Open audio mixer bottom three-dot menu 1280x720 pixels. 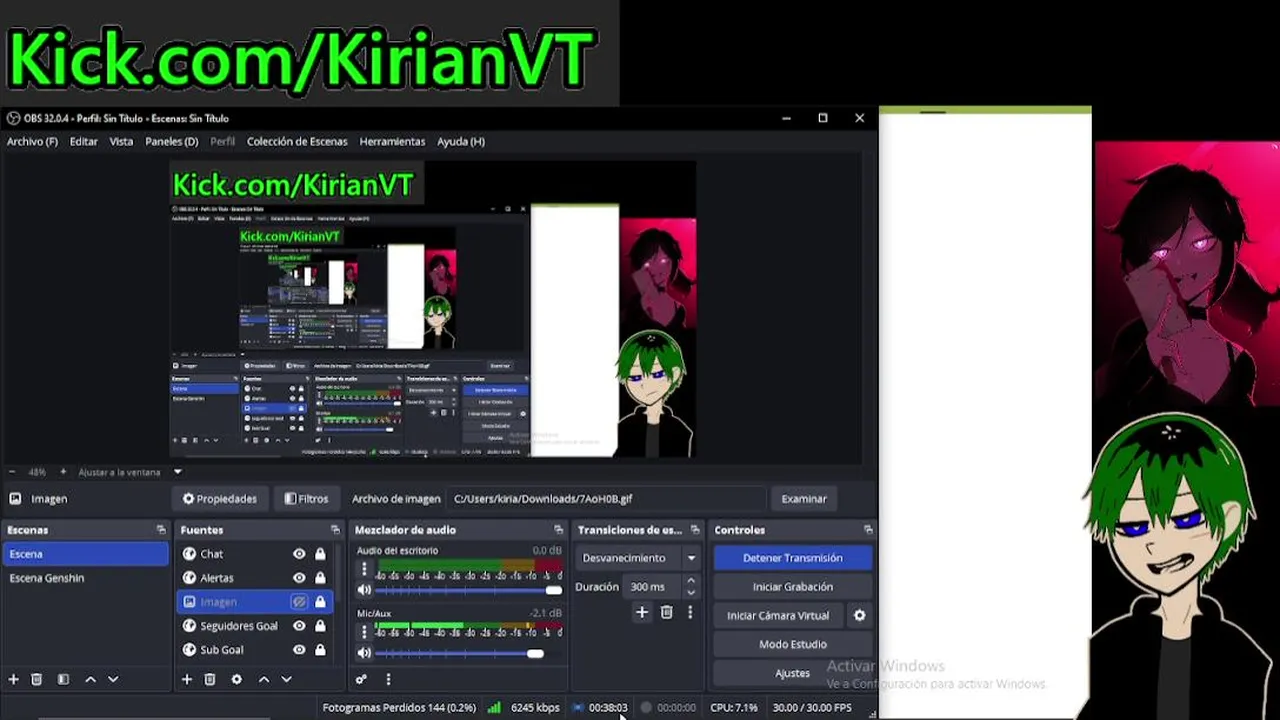click(388, 679)
